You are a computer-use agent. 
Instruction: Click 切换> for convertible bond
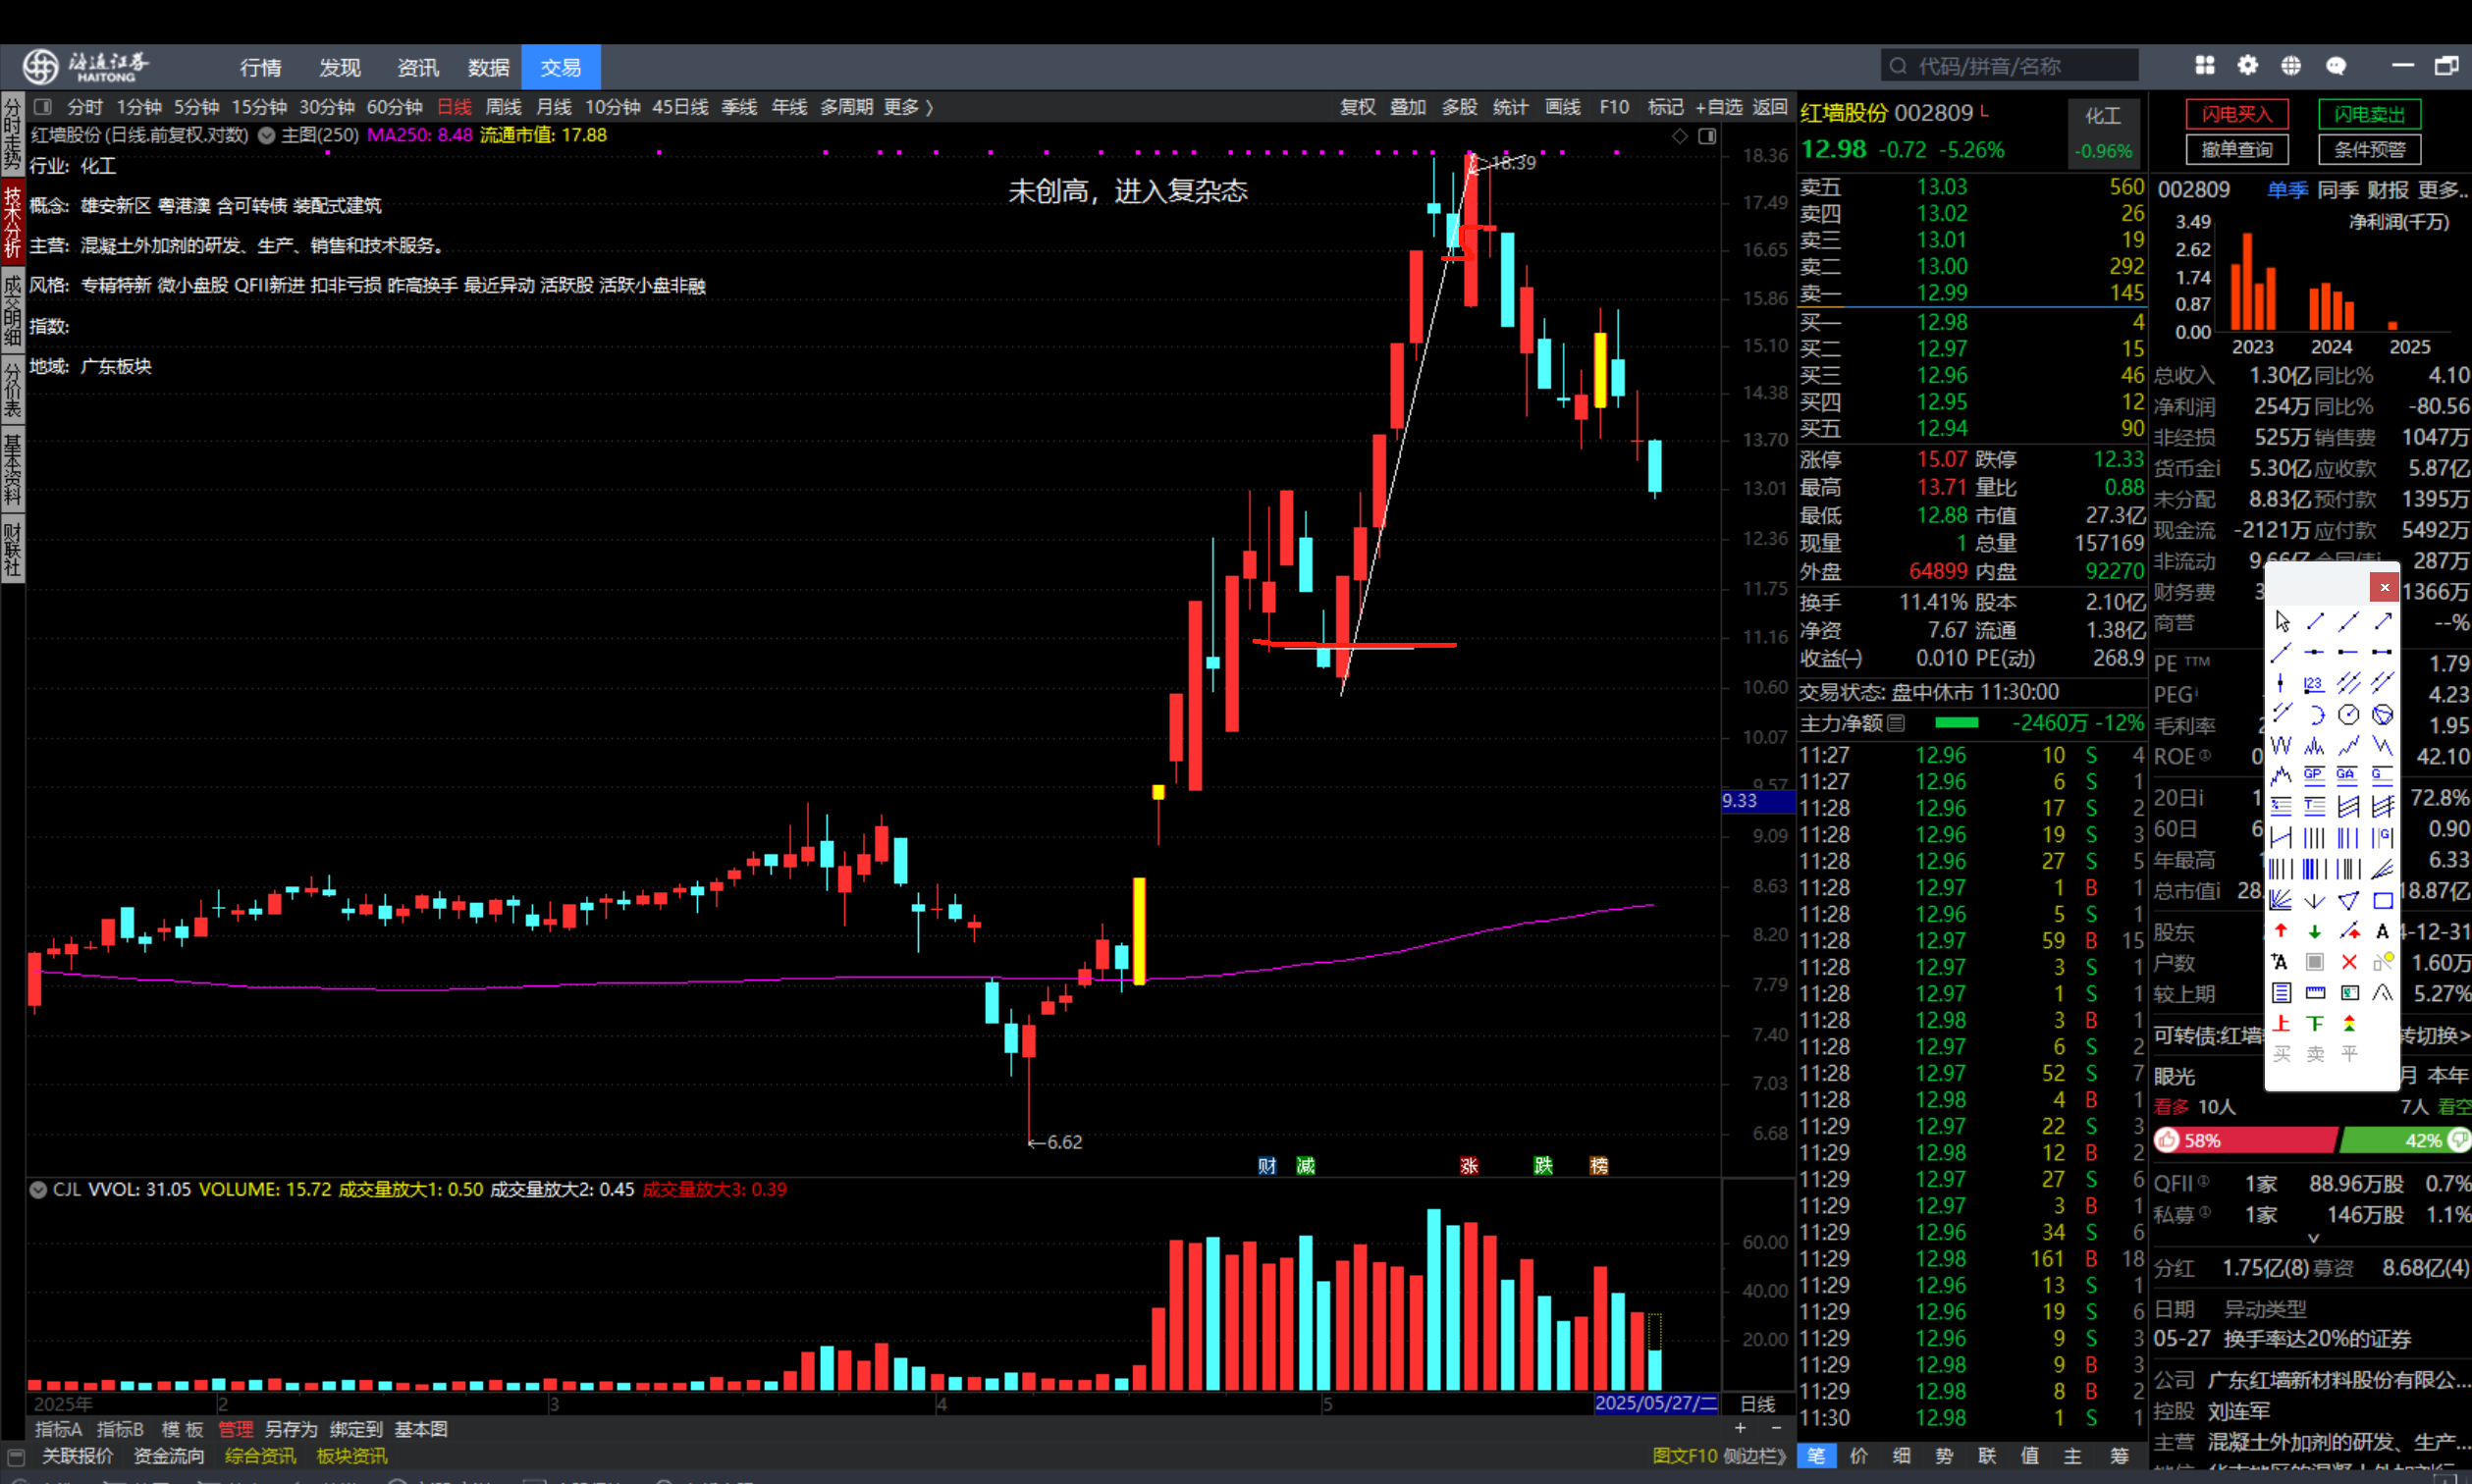(2445, 1034)
